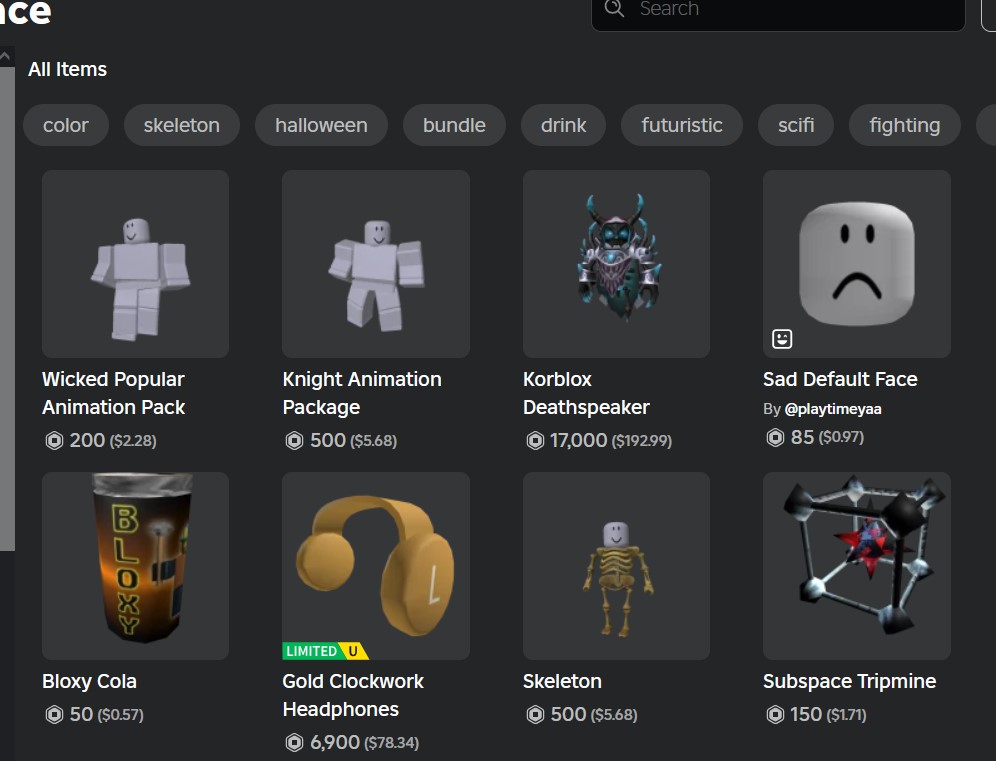The height and width of the screenshot is (761, 996).
Task: Filter by the futuristic tag
Action: [x=682, y=125]
